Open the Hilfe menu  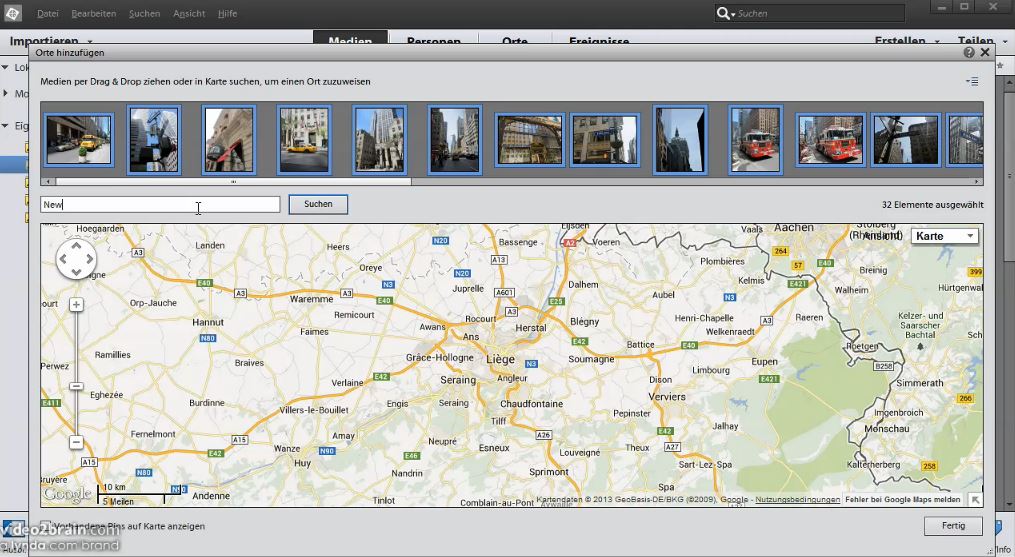tap(227, 14)
